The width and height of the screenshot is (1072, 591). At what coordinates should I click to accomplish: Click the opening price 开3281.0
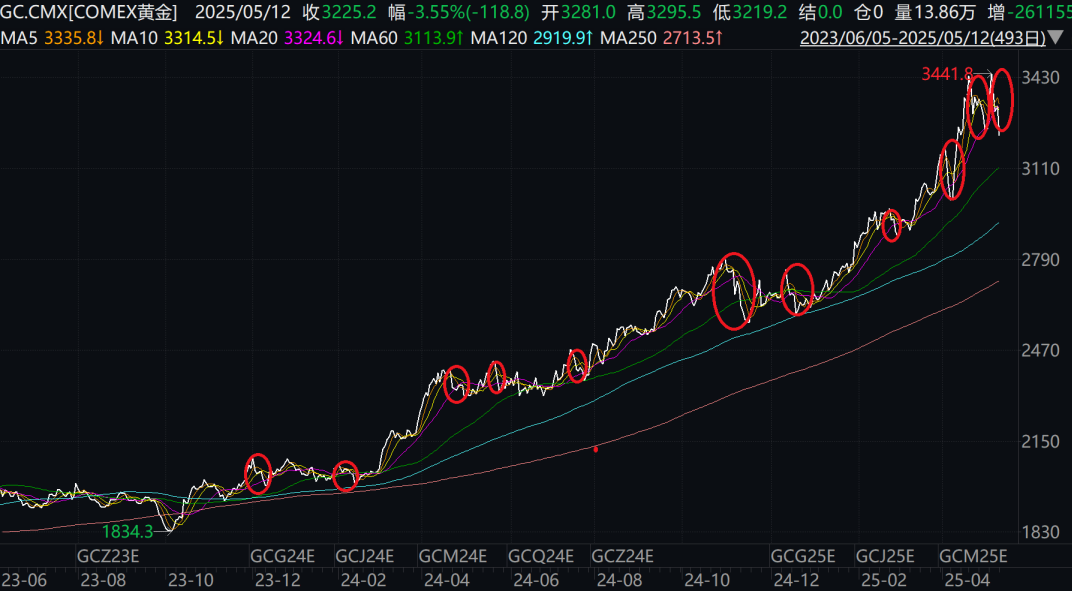coord(578,12)
